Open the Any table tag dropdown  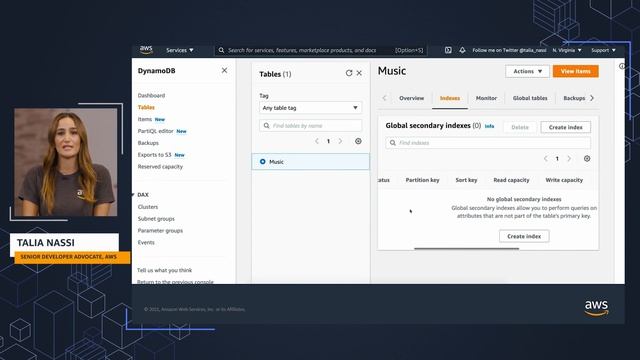(310, 108)
